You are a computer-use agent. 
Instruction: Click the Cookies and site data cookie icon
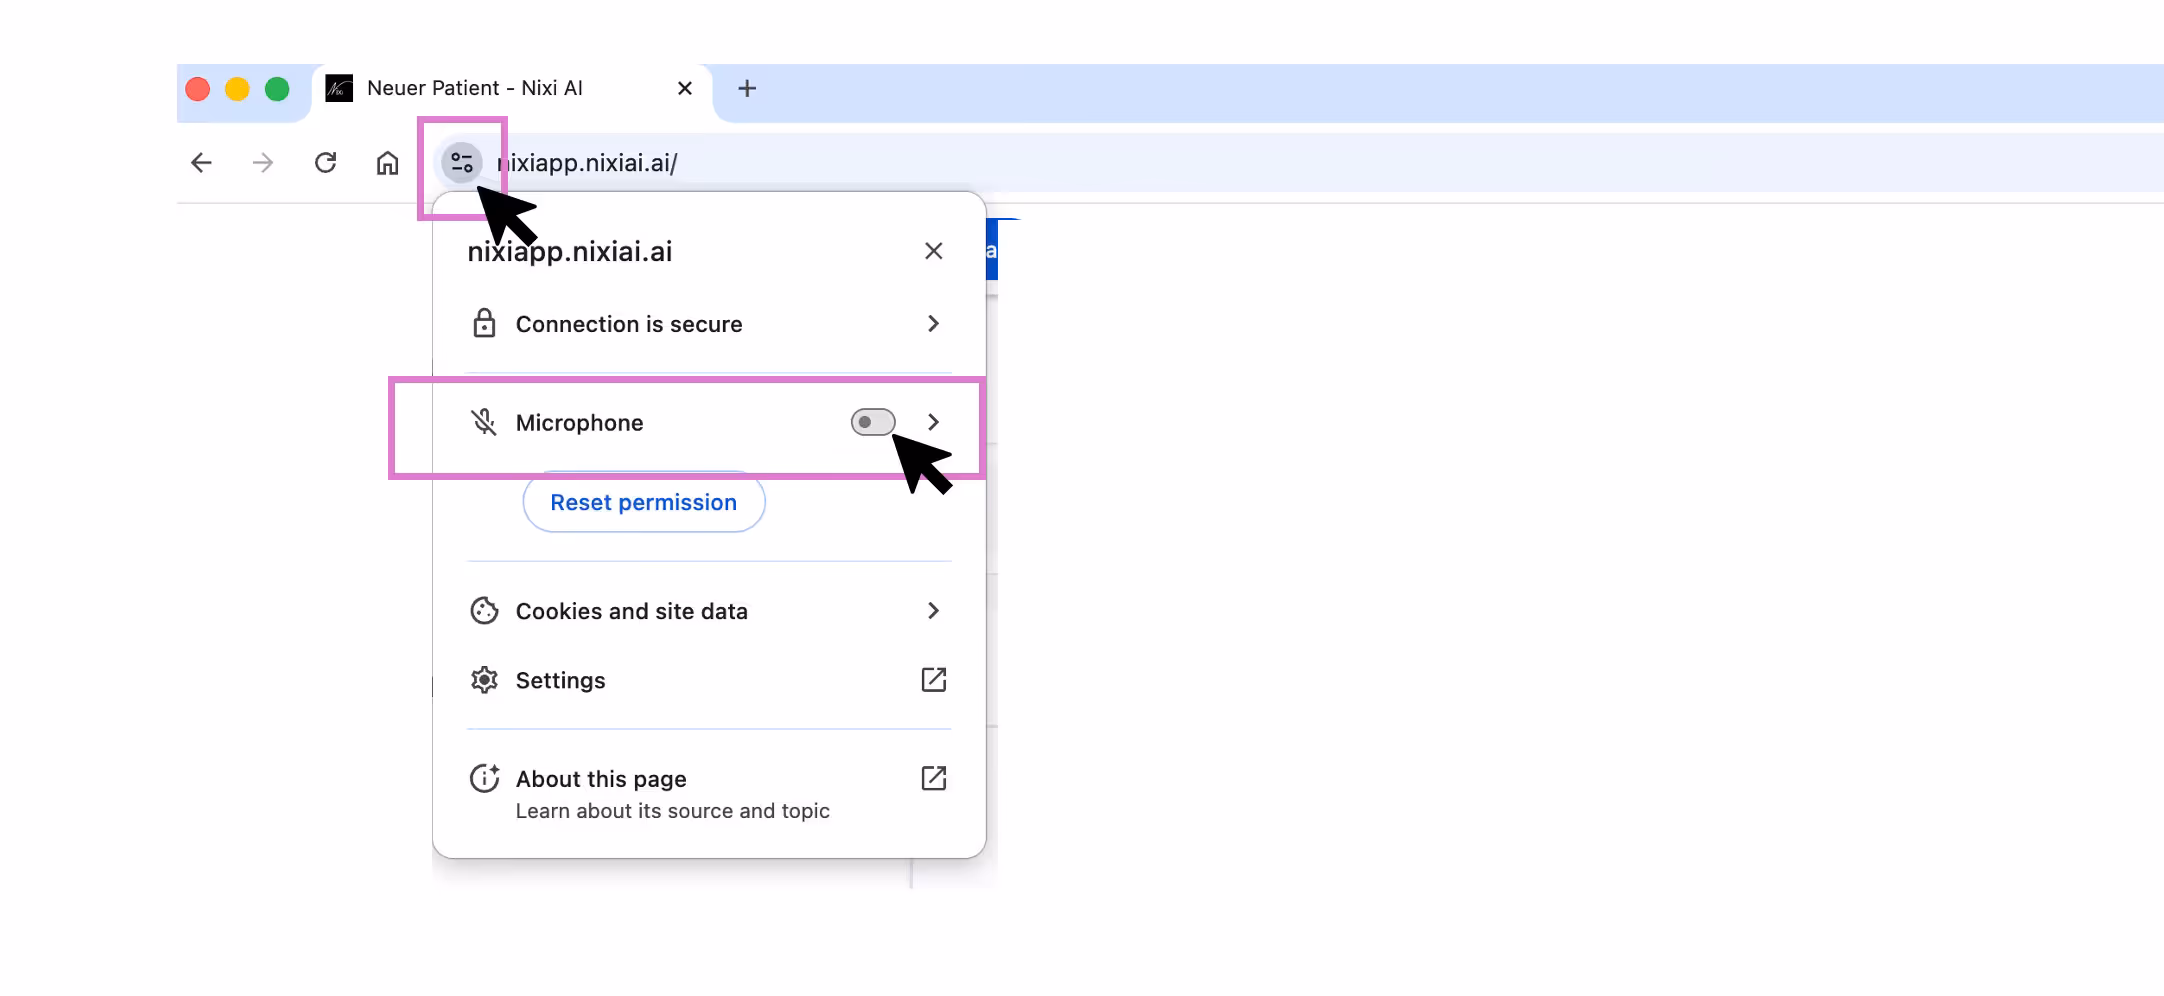tap(485, 611)
